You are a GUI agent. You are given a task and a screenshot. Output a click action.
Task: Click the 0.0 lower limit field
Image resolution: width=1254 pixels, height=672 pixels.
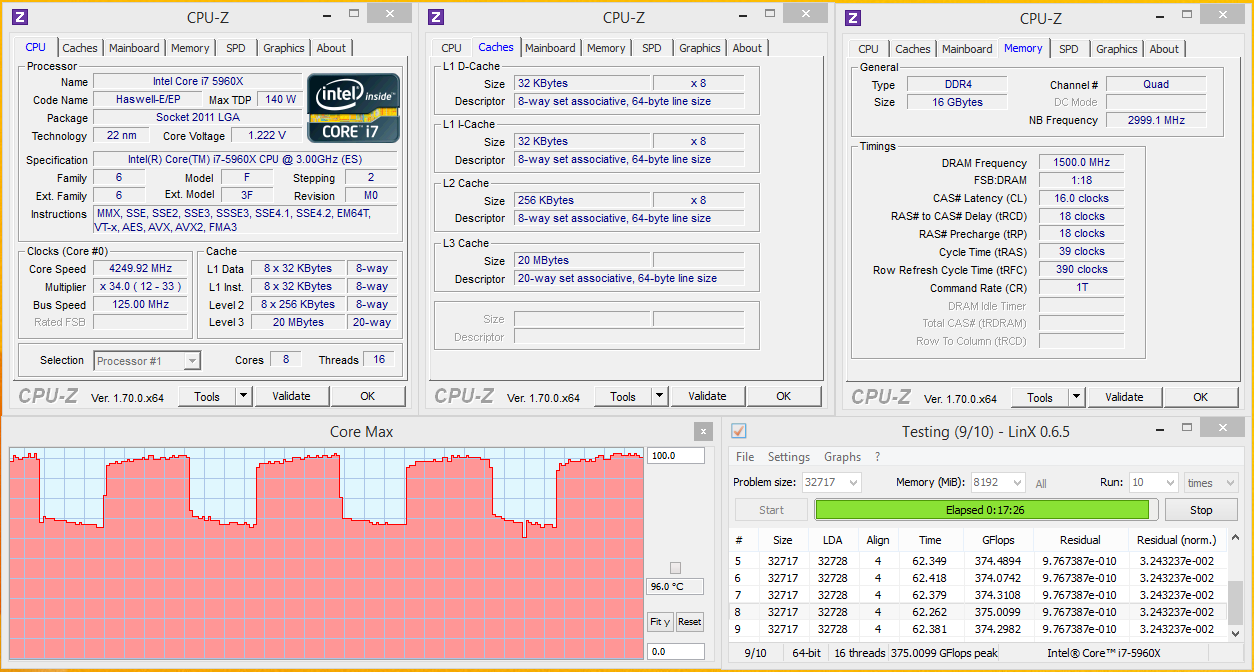point(675,651)
